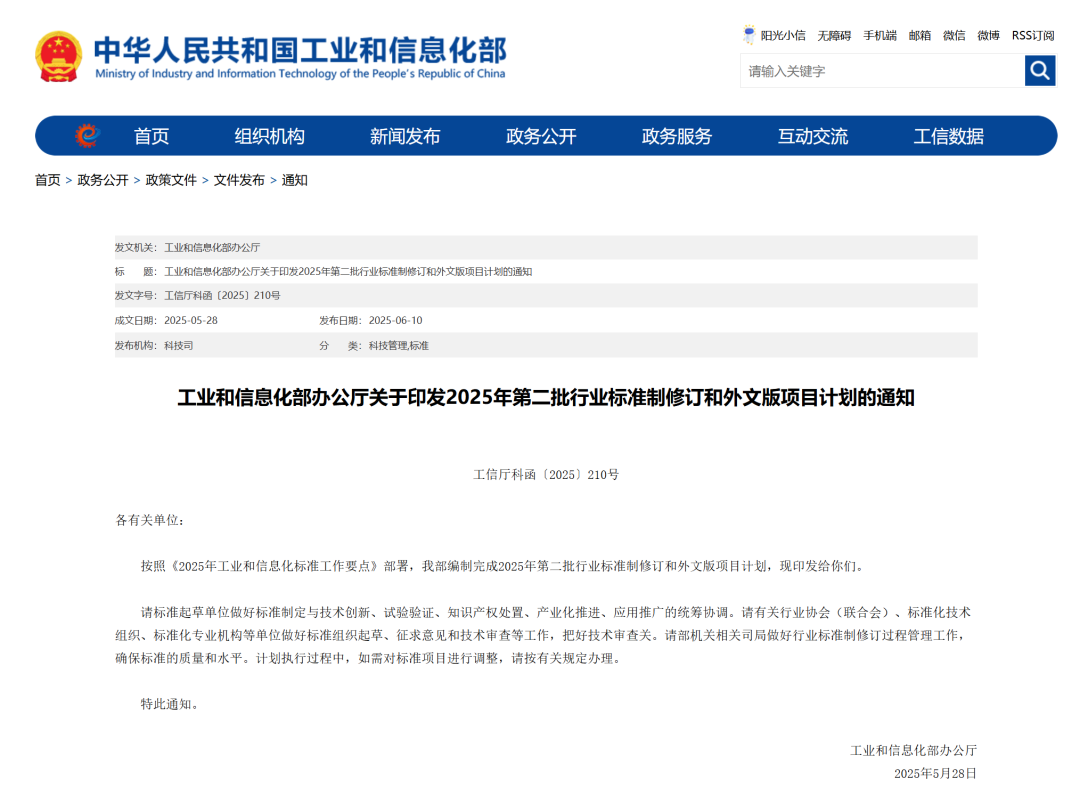Click the 微信 WeChat icon link
The height and width of the screenshot is (788, 1080).
(x=953, y=35)
